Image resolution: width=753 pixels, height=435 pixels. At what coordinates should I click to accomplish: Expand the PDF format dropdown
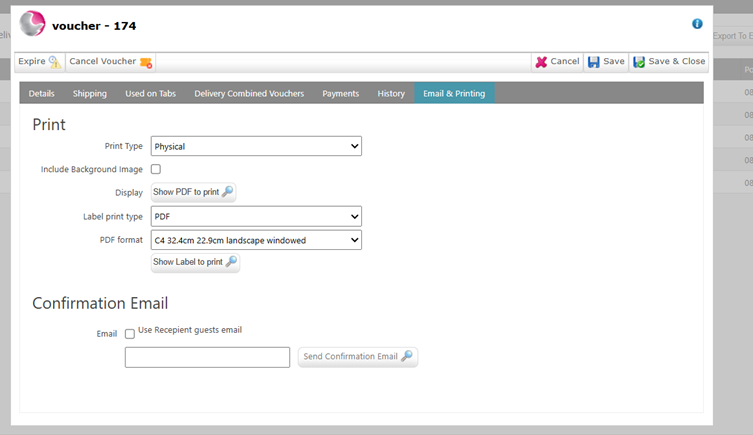(256, 240)
